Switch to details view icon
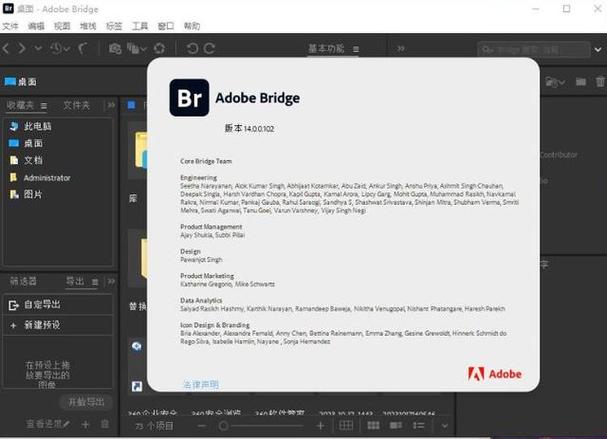Image resolution: width=607 pixels, height=439 pixels. pyautogui.click(x=396, y=425)
